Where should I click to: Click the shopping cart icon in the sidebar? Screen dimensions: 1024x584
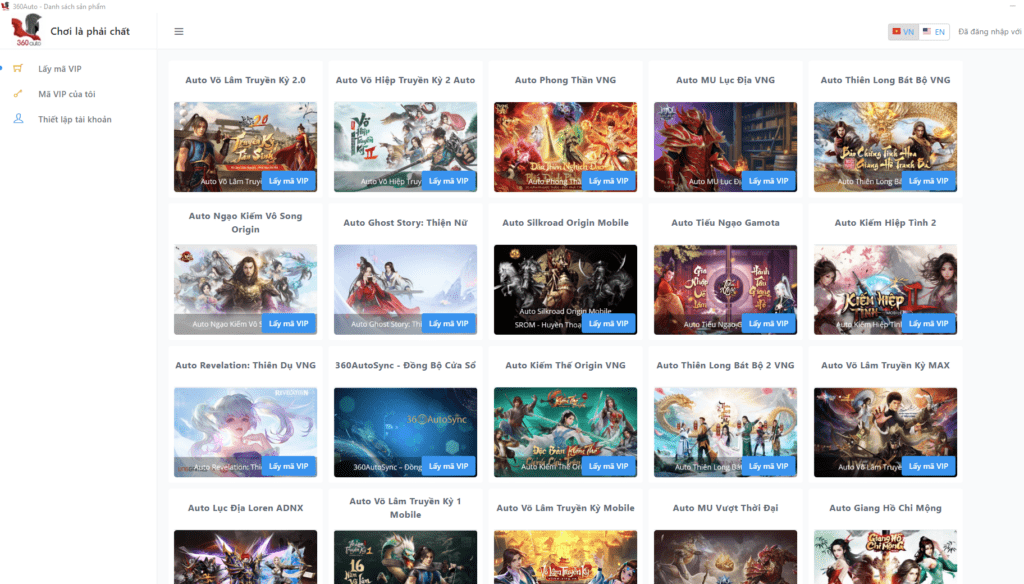[18, 69]
